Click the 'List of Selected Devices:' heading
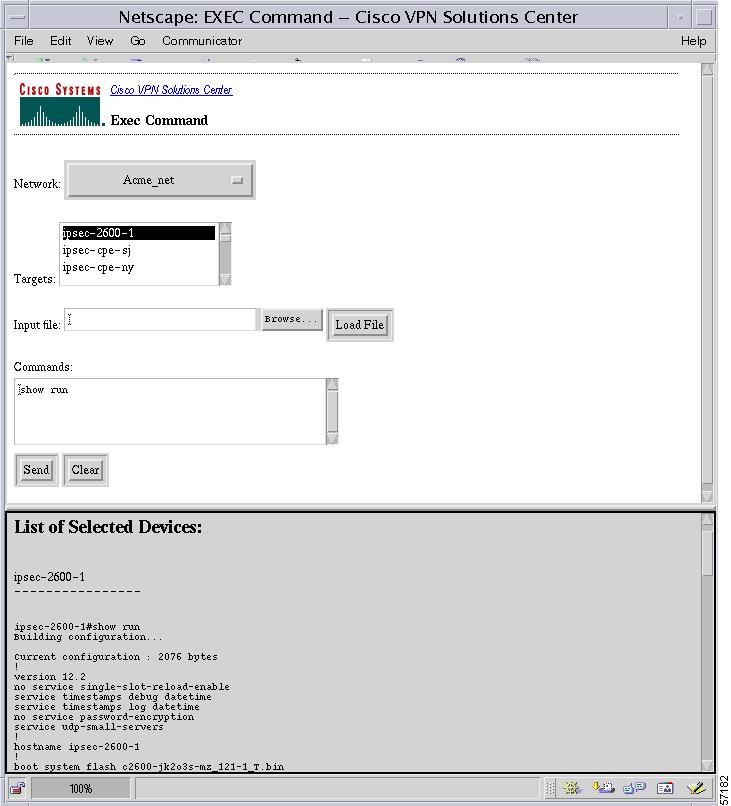This screenshot has height=806, width=731. [108, 527]
